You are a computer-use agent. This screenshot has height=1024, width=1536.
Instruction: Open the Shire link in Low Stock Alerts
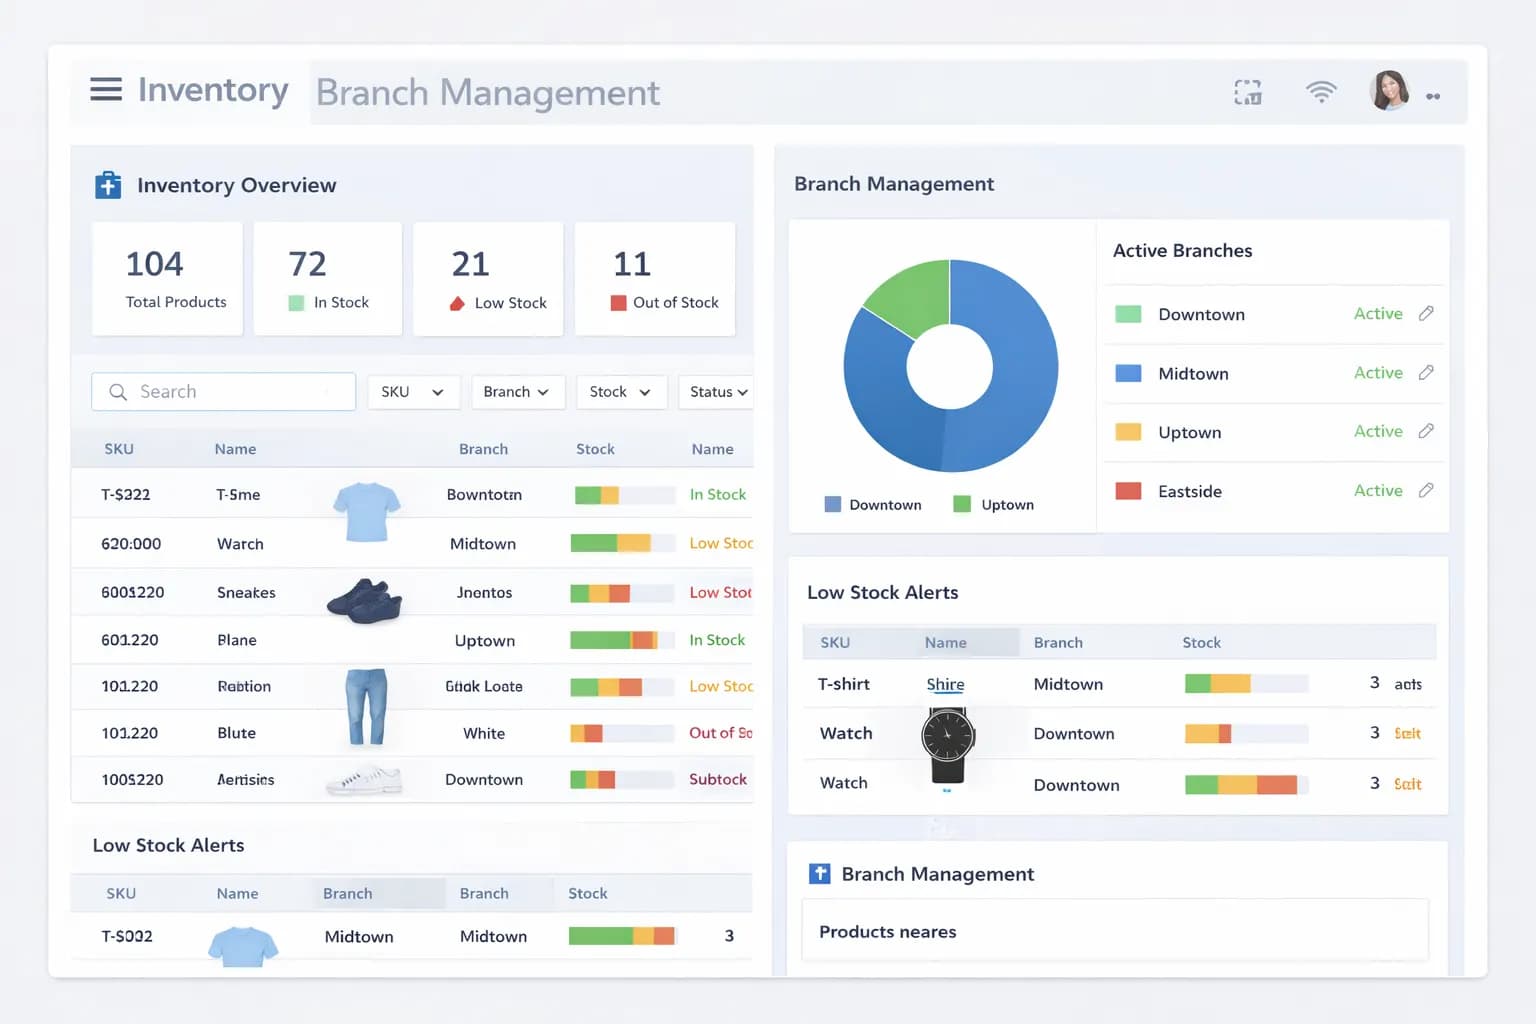[945, 684]
